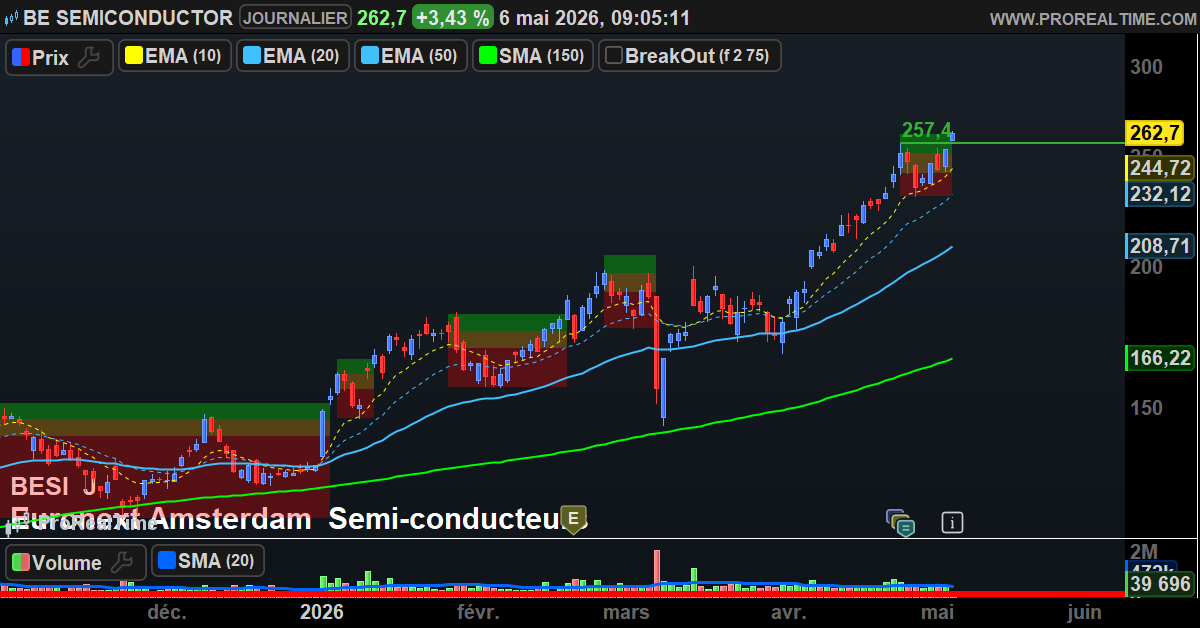Click the candlestick icon beside BE SEMICONDUCTOR
Viewport: 1200px width, 628px height.
coord(11,18)
